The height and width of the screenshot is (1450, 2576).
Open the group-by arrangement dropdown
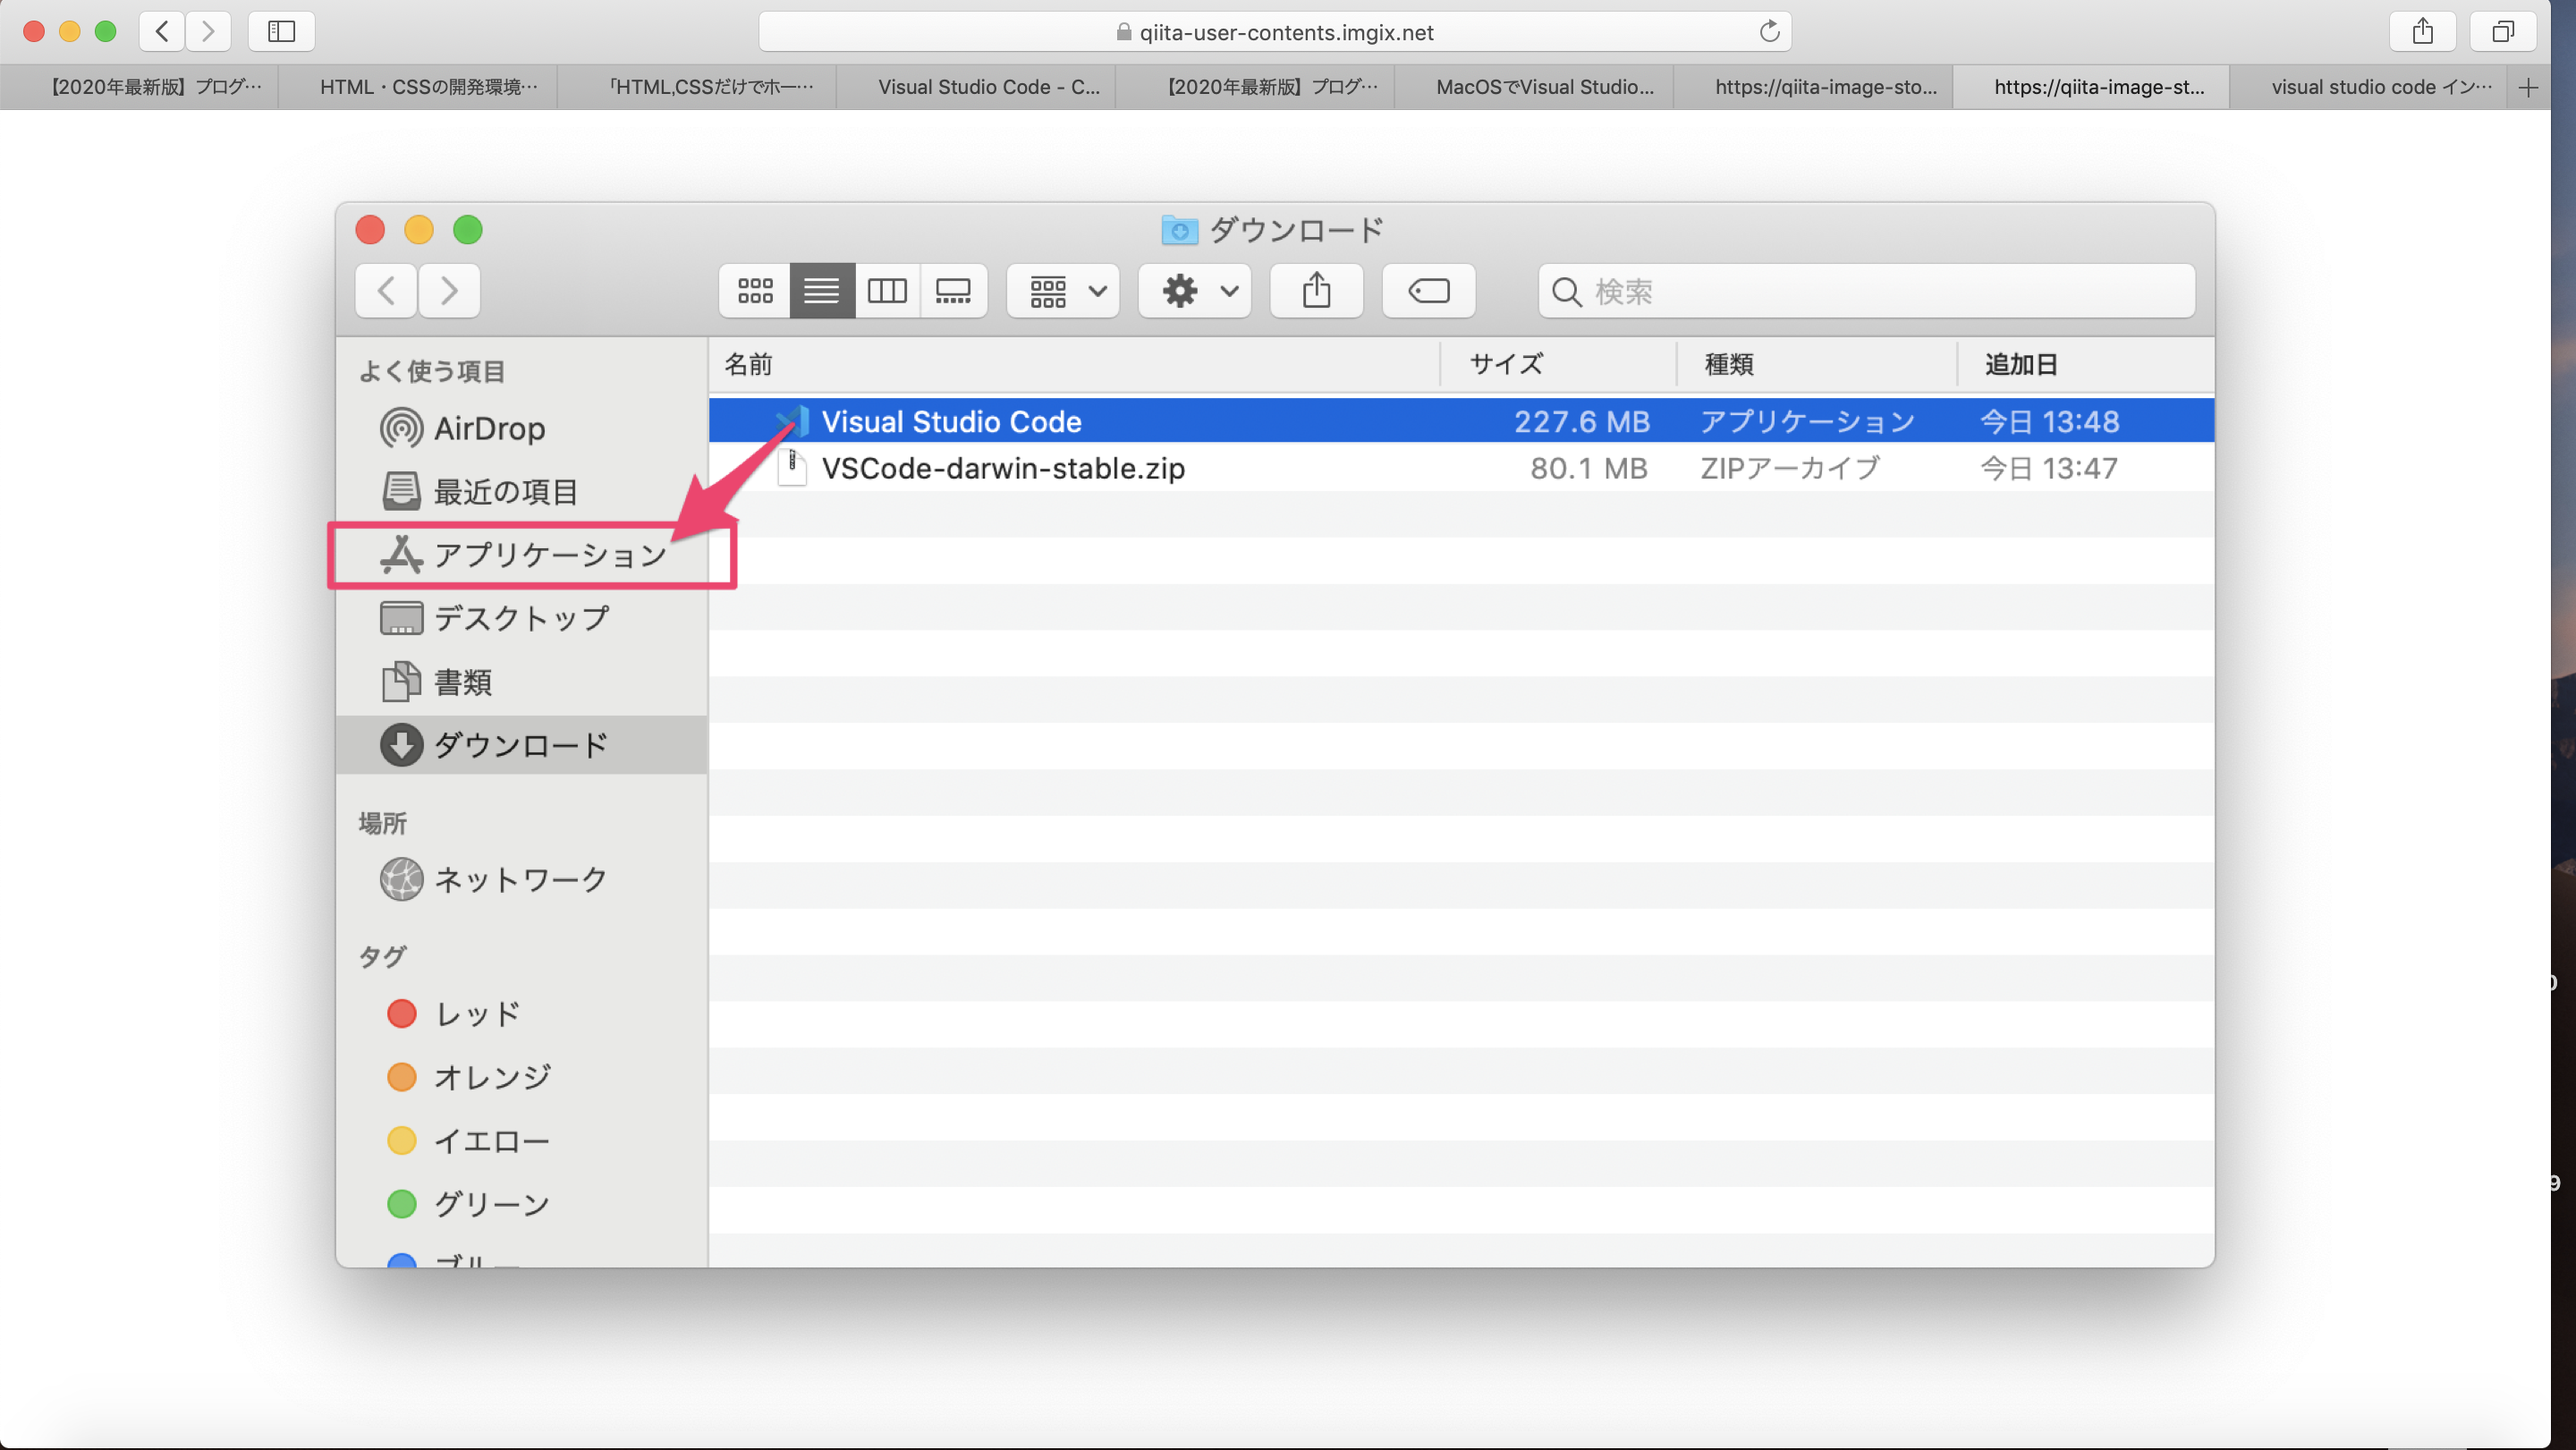tap(1063, 291)
